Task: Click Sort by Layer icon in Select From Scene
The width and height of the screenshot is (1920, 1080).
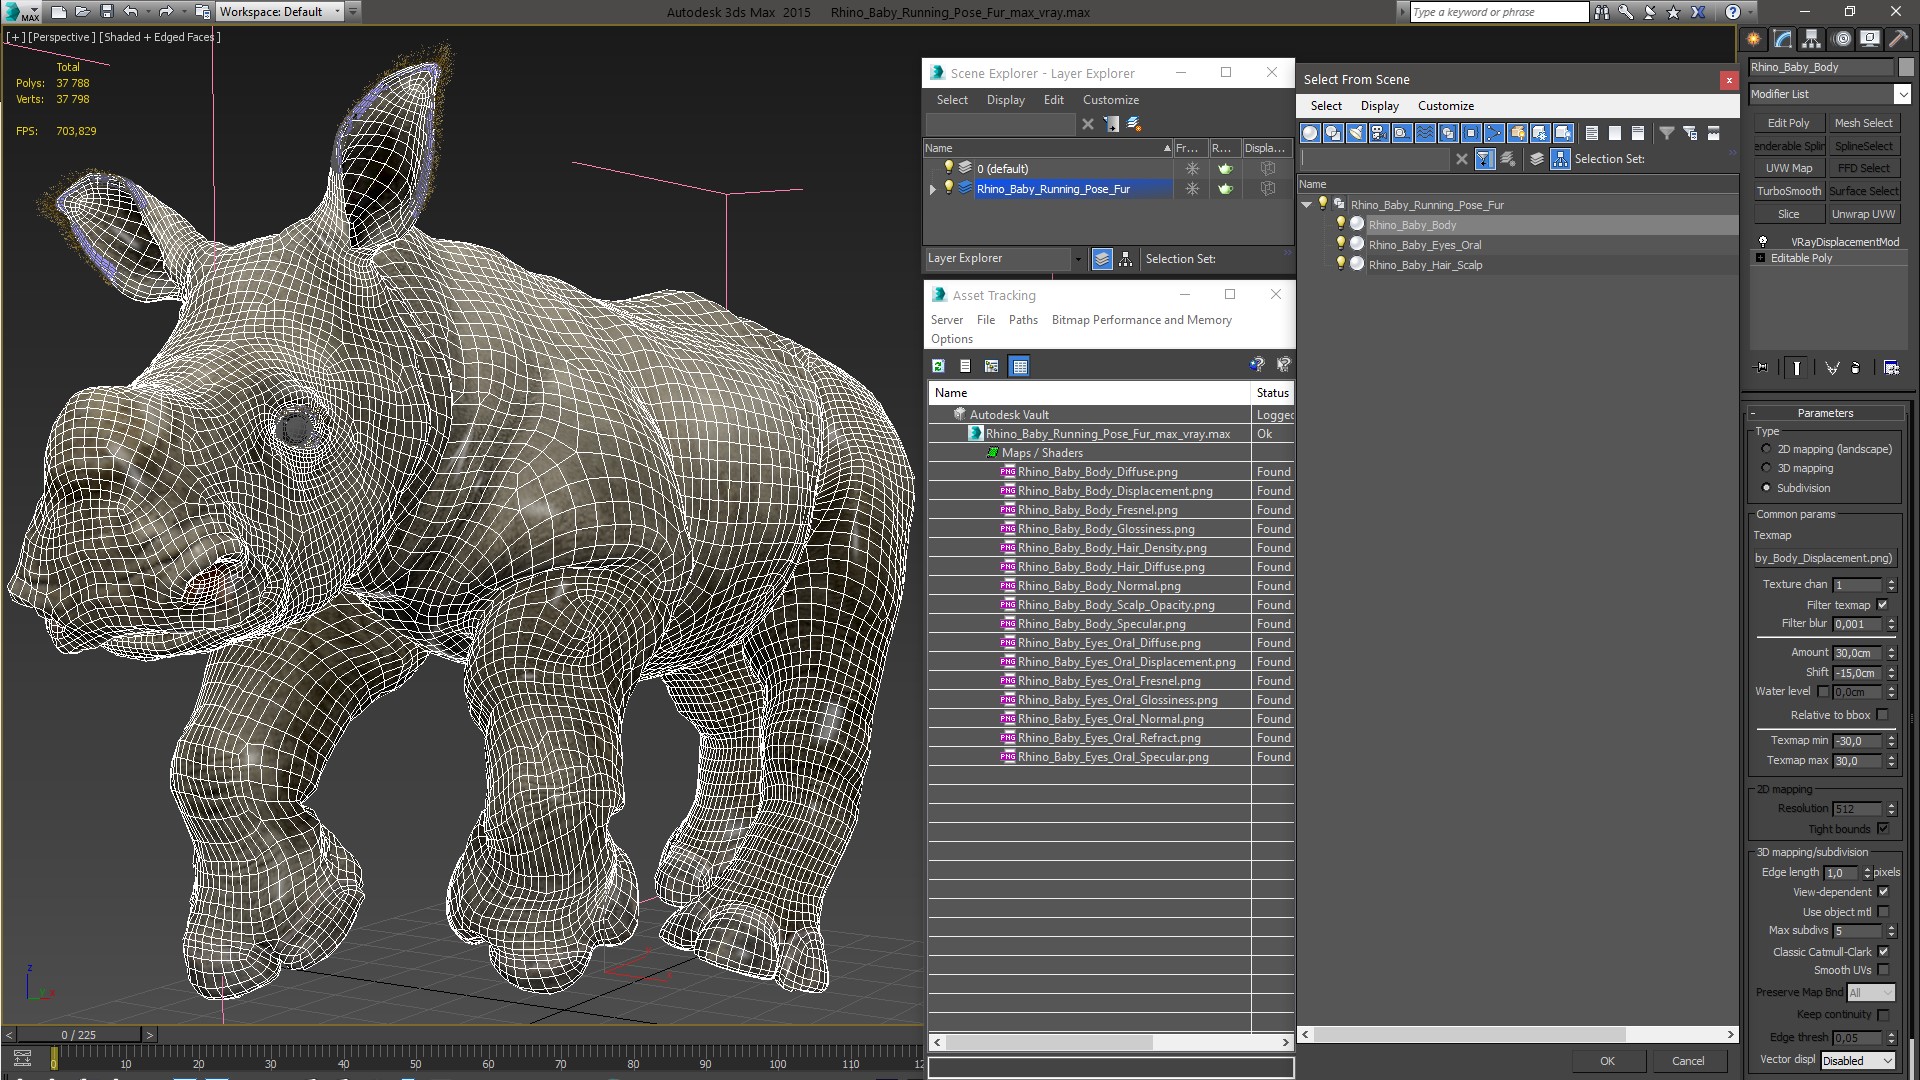Action: click(1537, 159)
